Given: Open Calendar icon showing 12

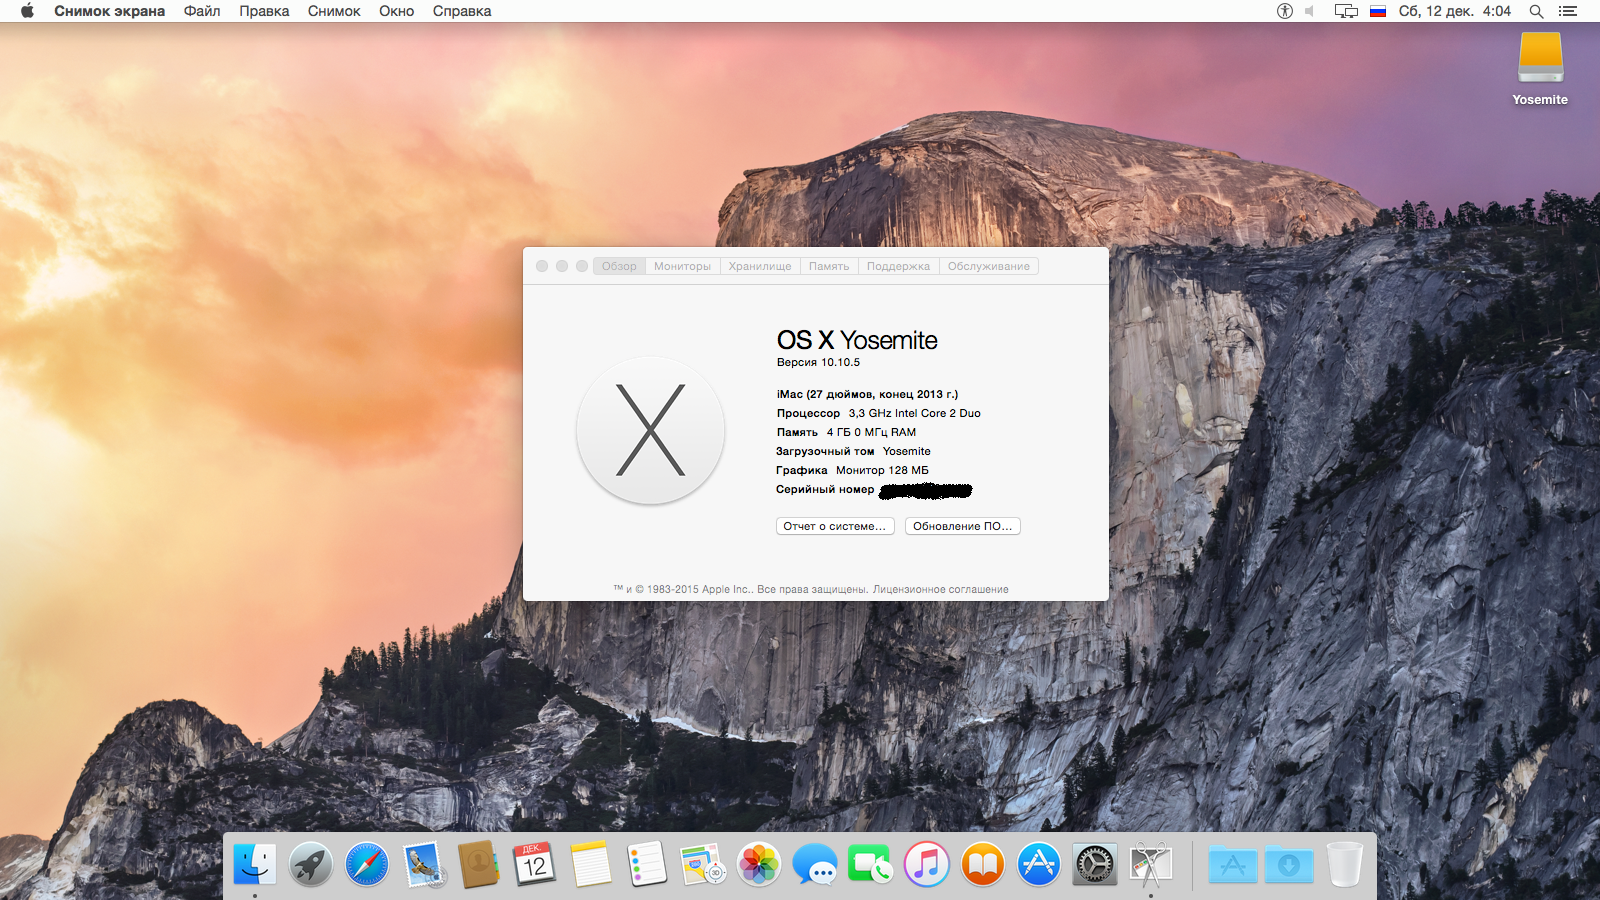Looking at the screenshot, I should click(535, 864).
